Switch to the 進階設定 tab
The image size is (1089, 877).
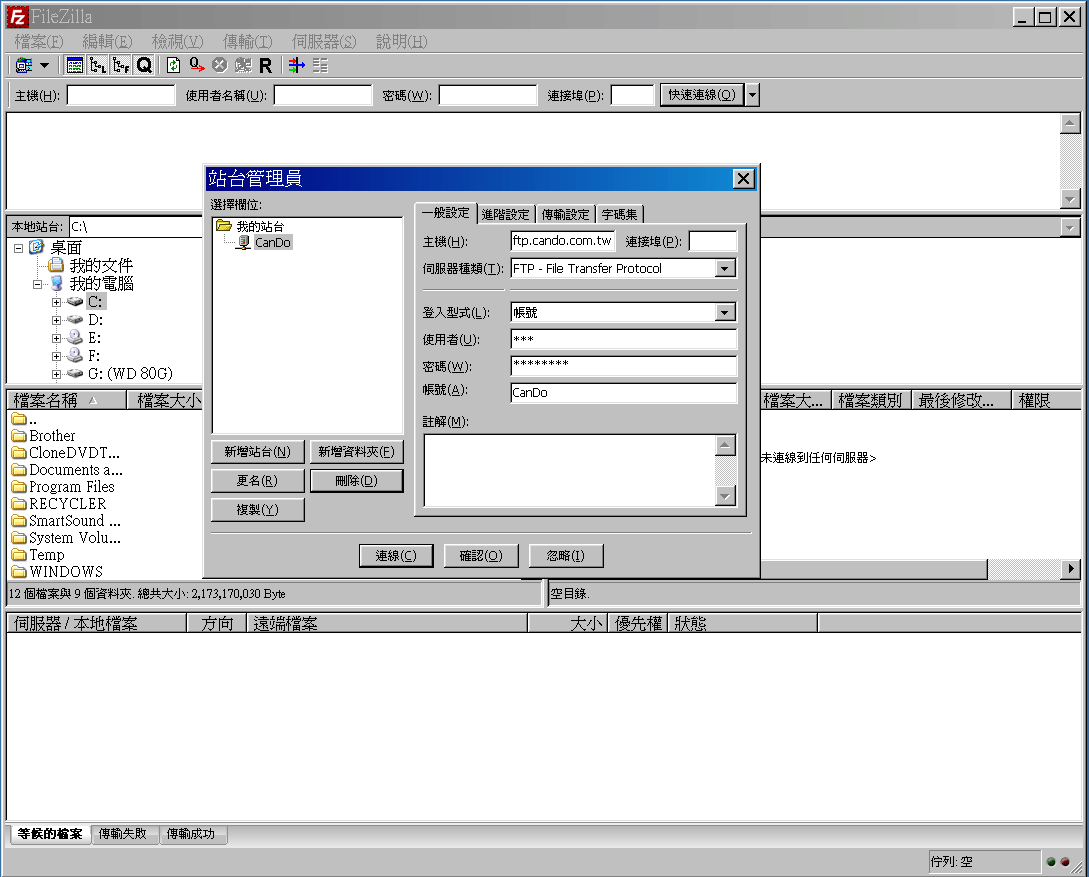click(506, 215)
